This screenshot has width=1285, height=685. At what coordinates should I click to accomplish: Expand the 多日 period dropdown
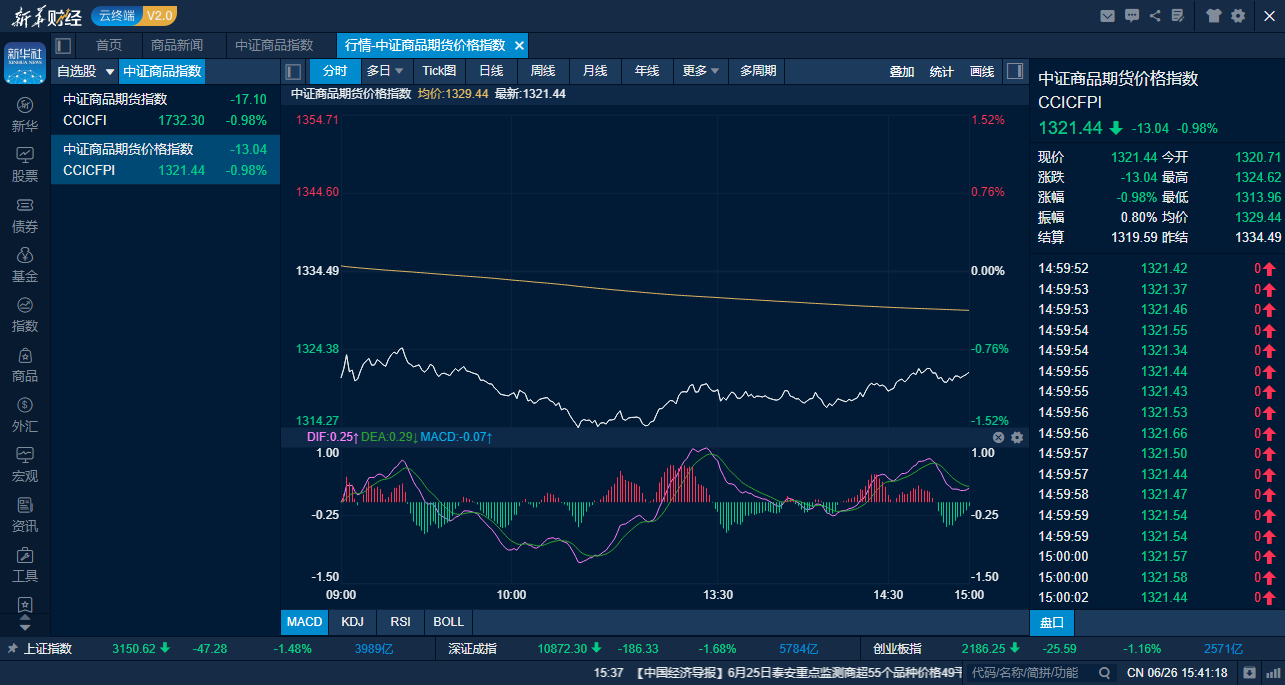coord(385,71)
